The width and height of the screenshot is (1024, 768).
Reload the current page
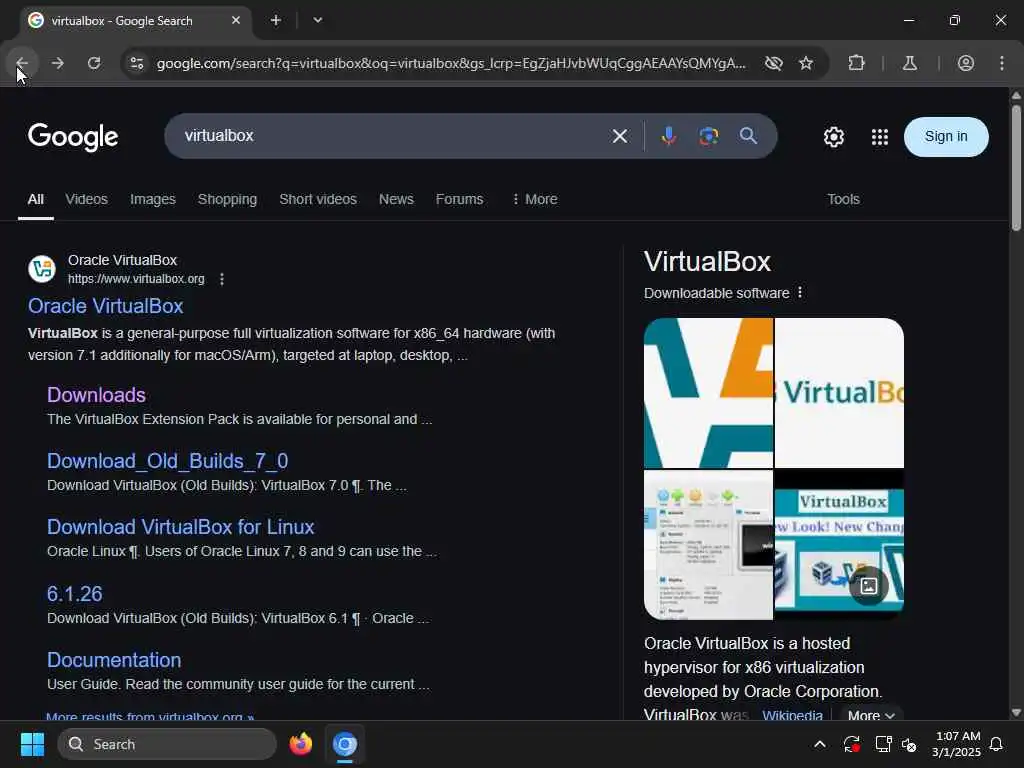click(x=94, y=63)
